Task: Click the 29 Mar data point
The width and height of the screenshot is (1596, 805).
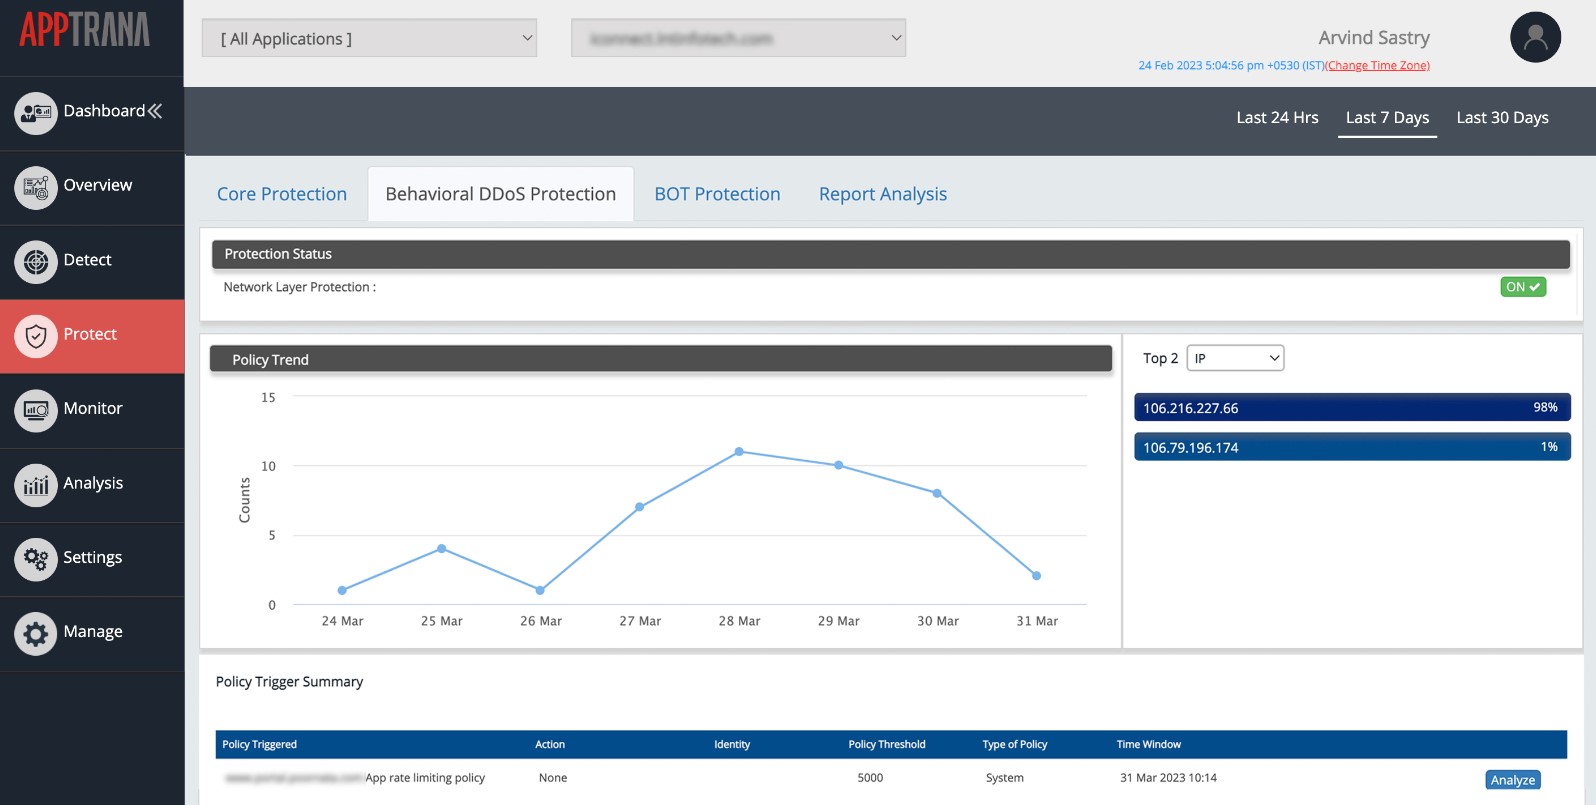Action: click(838, 465)
